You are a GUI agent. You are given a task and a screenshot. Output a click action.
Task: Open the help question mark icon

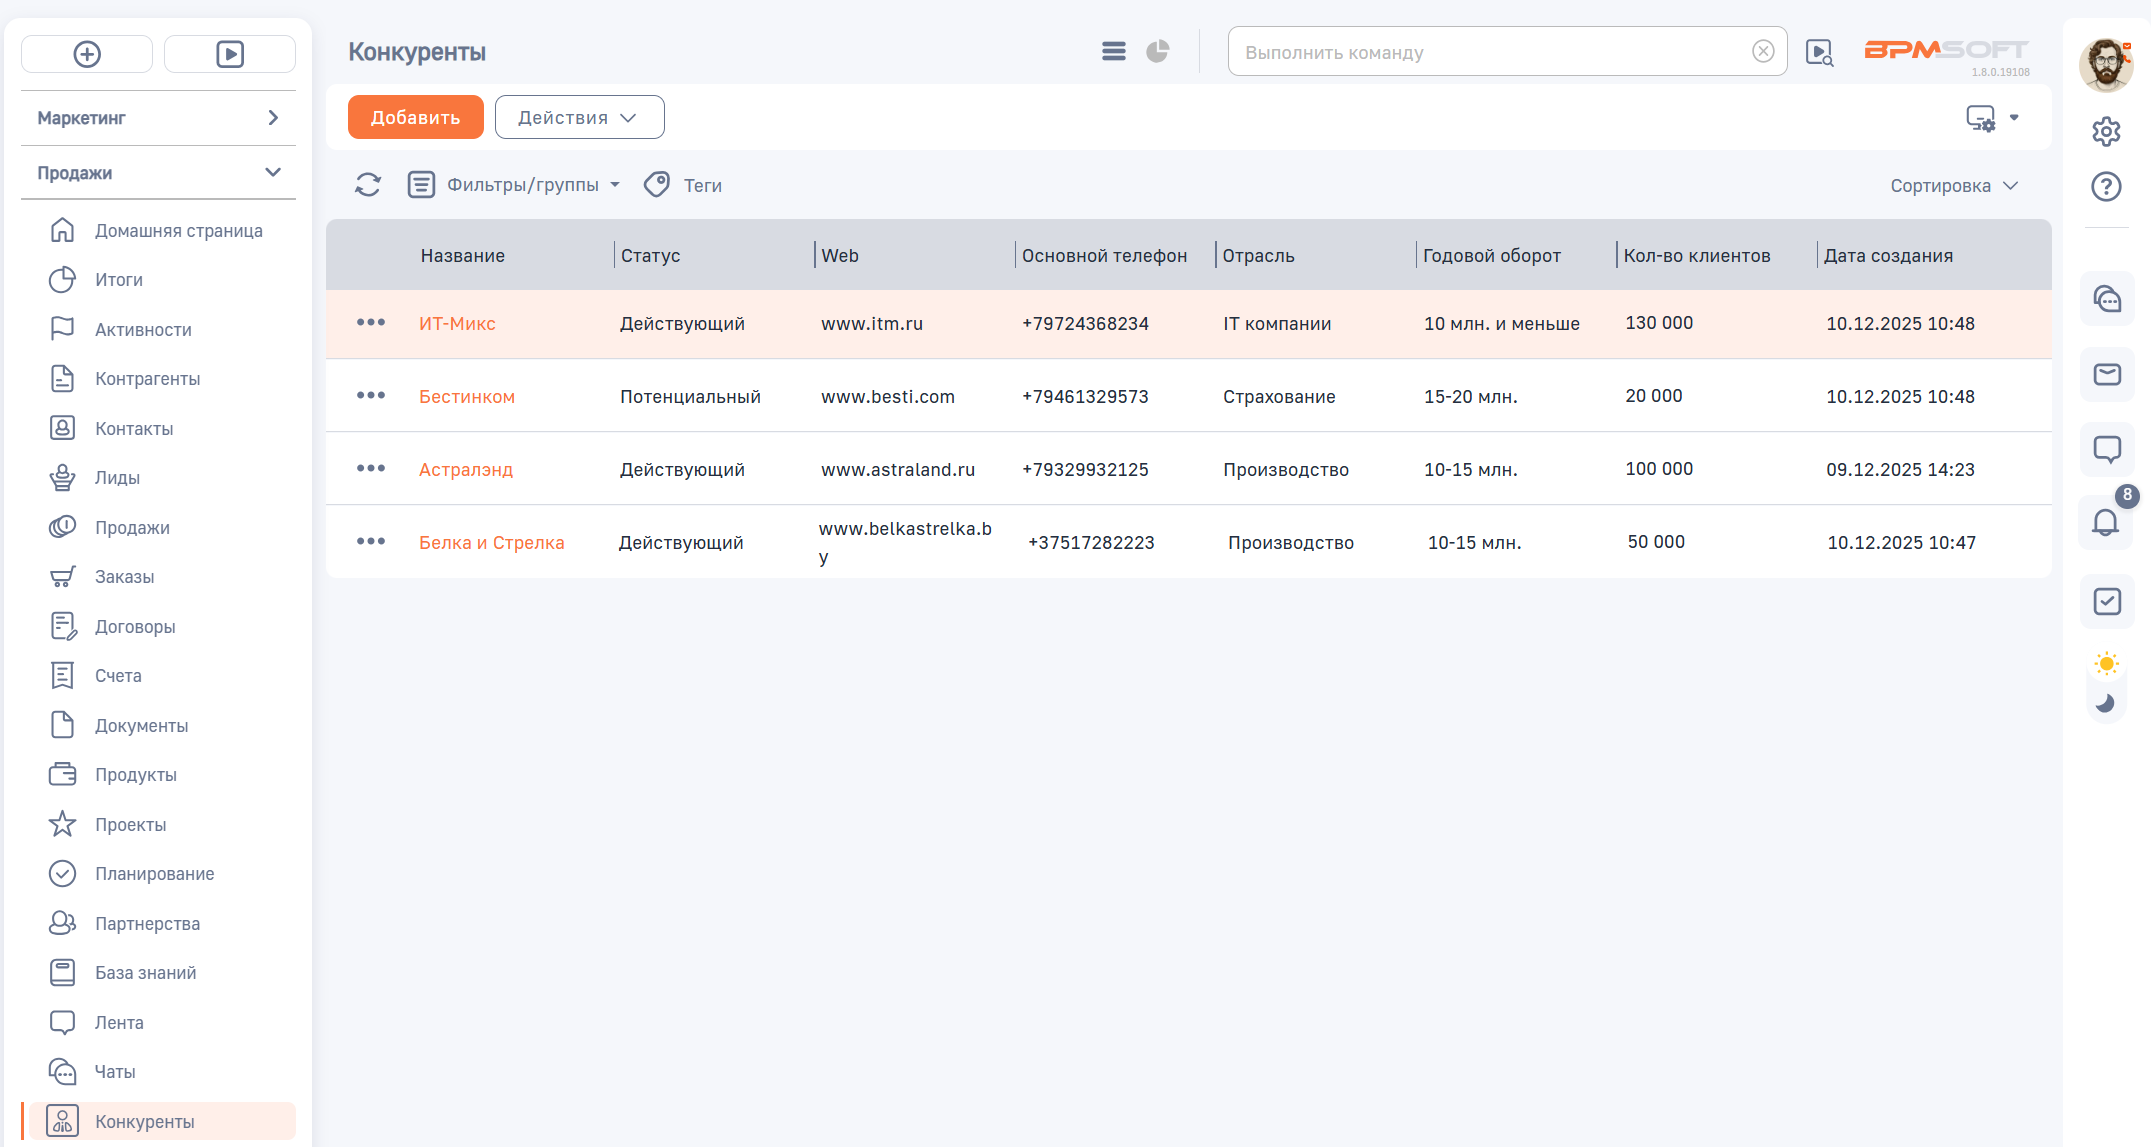pos(2106,187)
